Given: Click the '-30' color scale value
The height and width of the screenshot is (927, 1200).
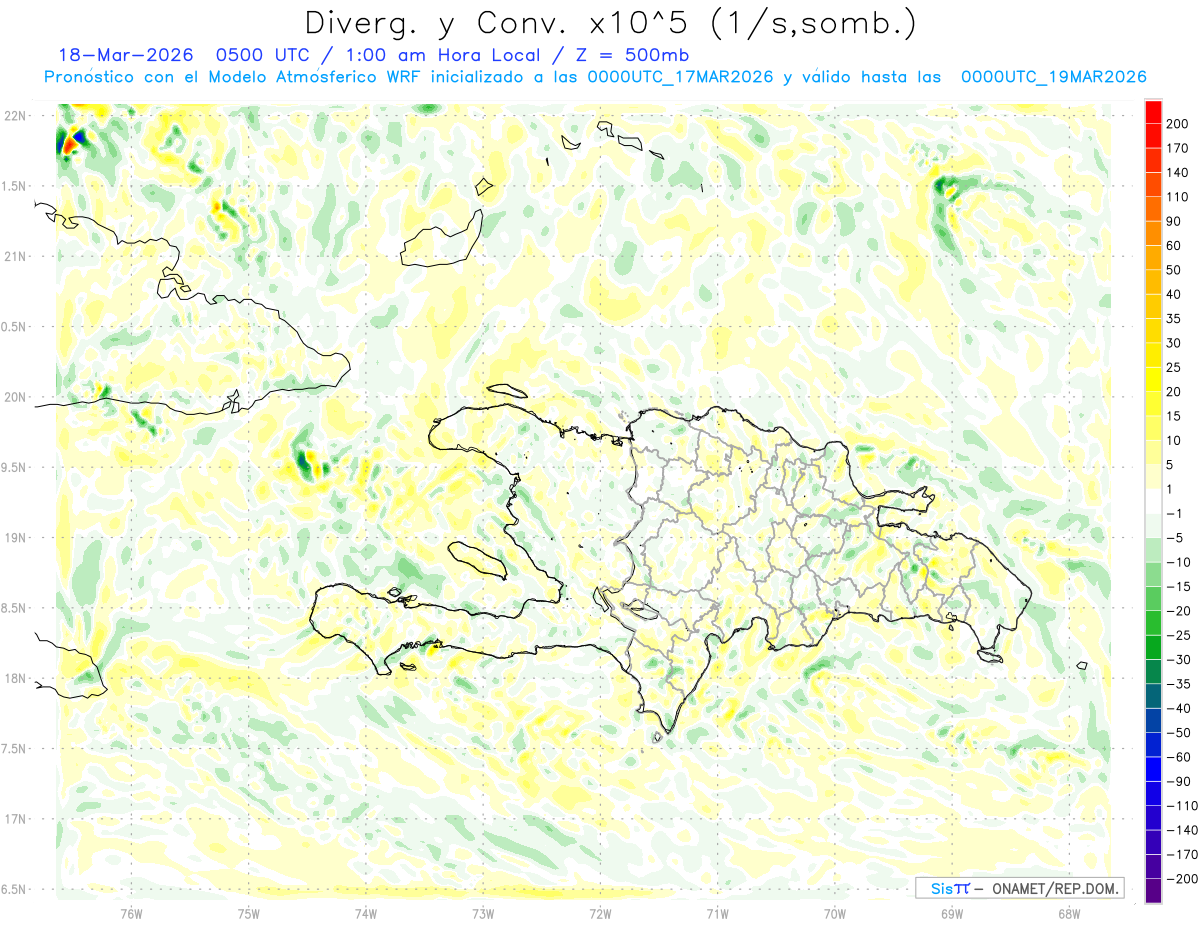Looking at the screenshot, I should [x=1177, y=659].
